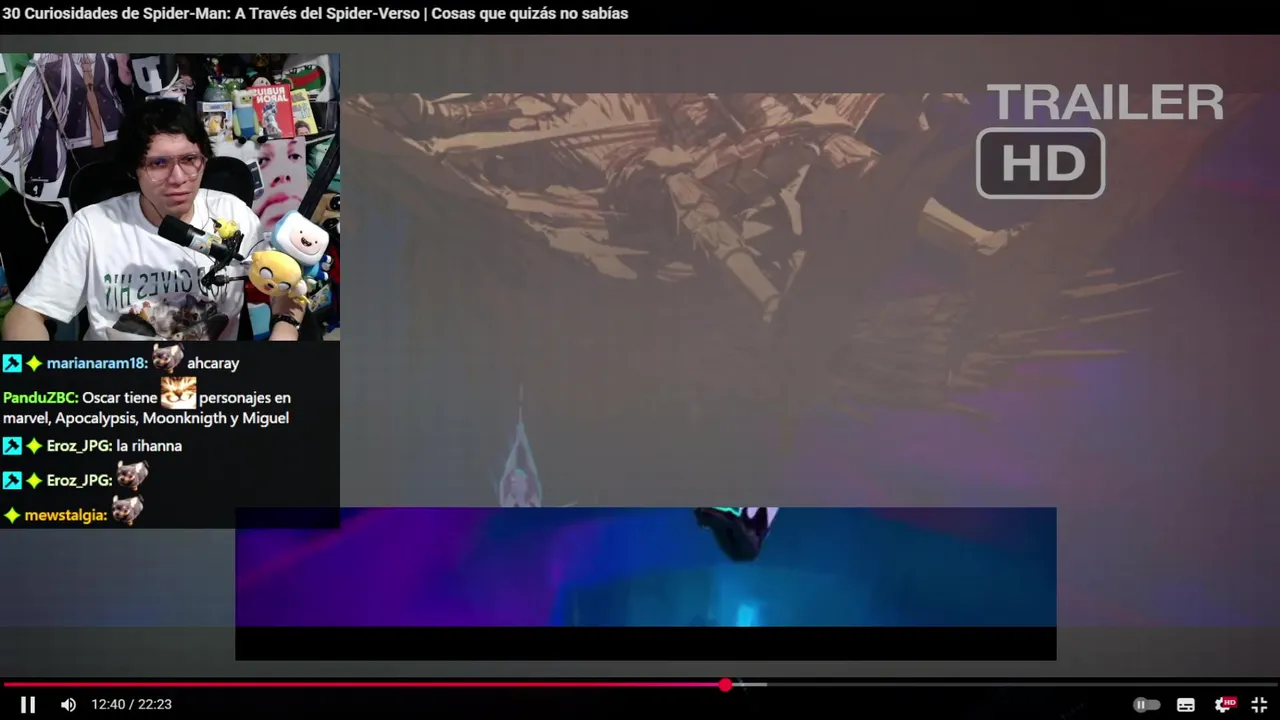Toggle the autoplay switch

pyautogui.click(x=1146, y=705)
